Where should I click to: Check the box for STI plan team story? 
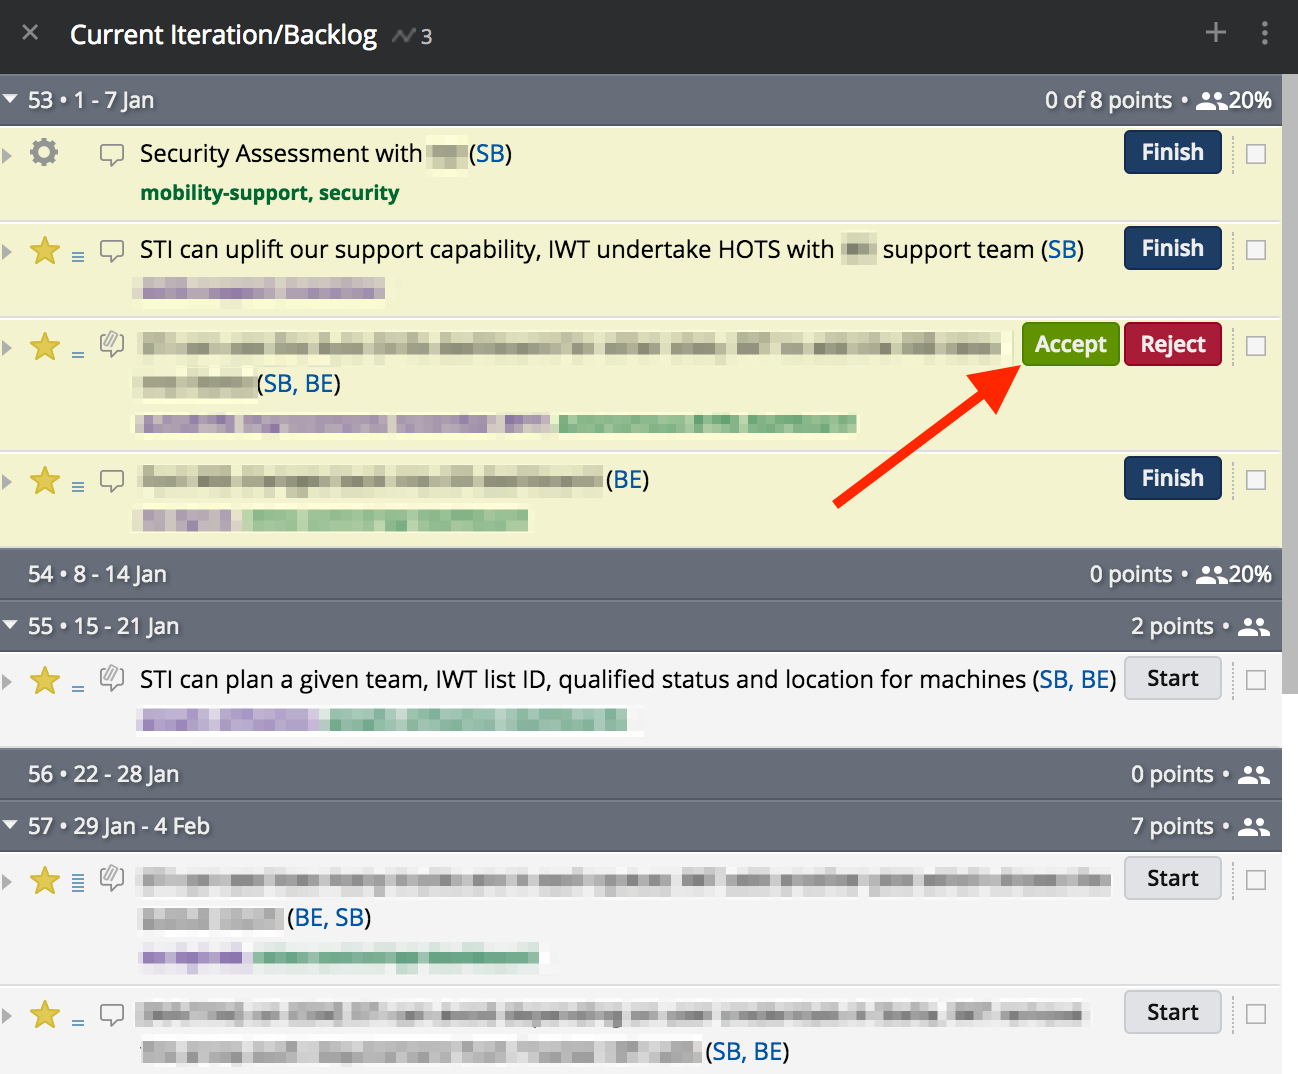tap(1256, 680)
